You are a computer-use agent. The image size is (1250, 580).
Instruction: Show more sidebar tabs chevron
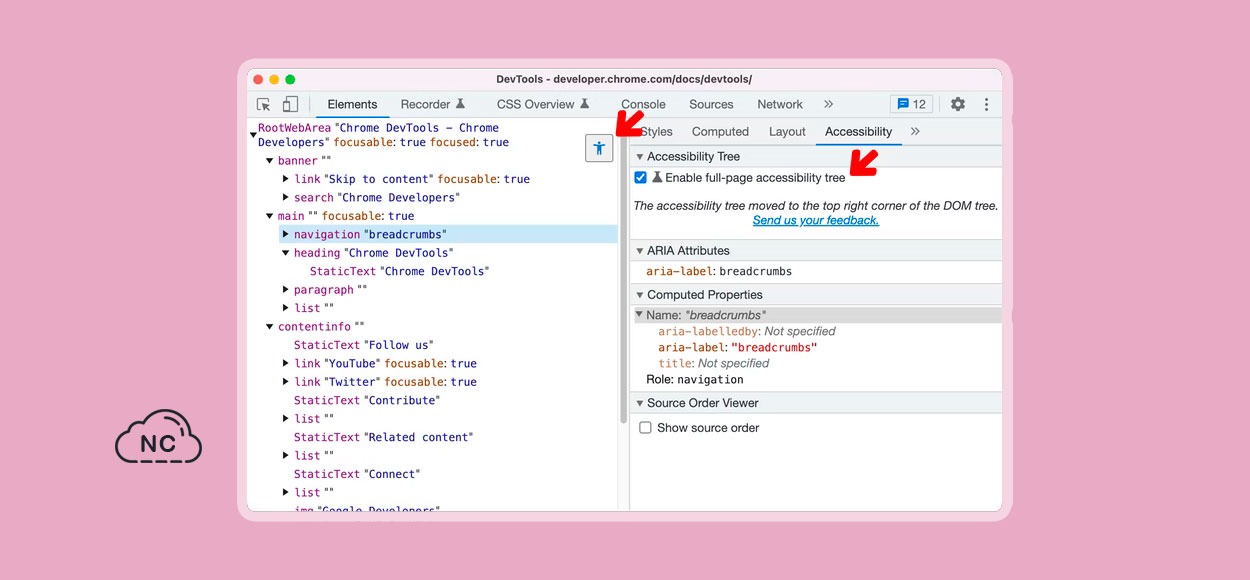pos(915,131)
